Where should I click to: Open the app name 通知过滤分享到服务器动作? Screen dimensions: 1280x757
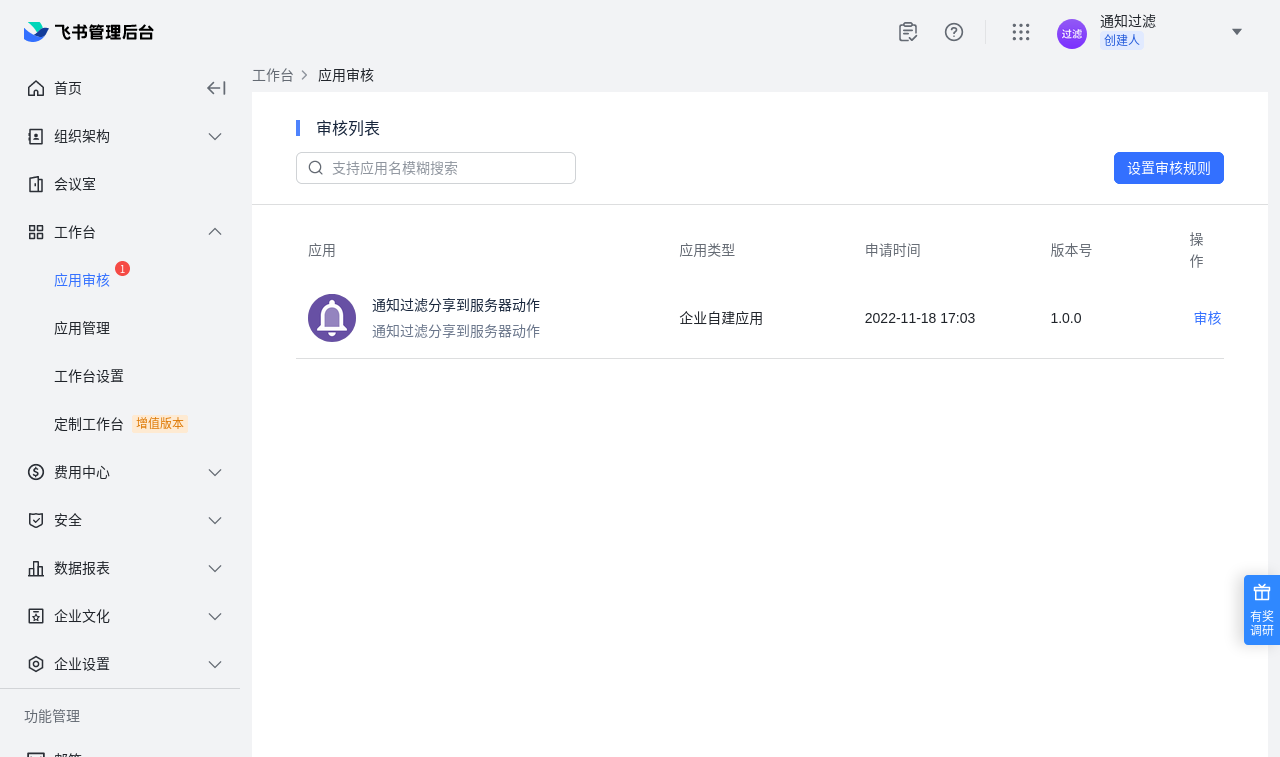coord(456,305)
